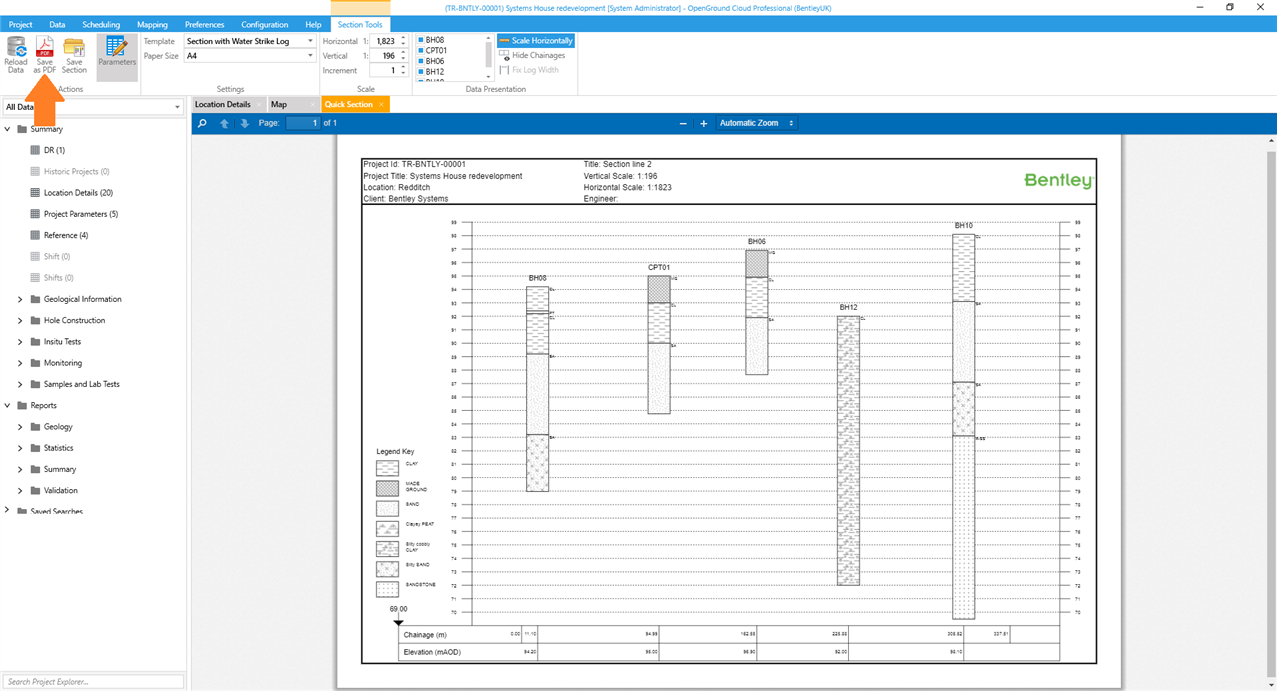Click the Increment value field
Viewport: 1277px width, 691px height.
pos(385,70)
